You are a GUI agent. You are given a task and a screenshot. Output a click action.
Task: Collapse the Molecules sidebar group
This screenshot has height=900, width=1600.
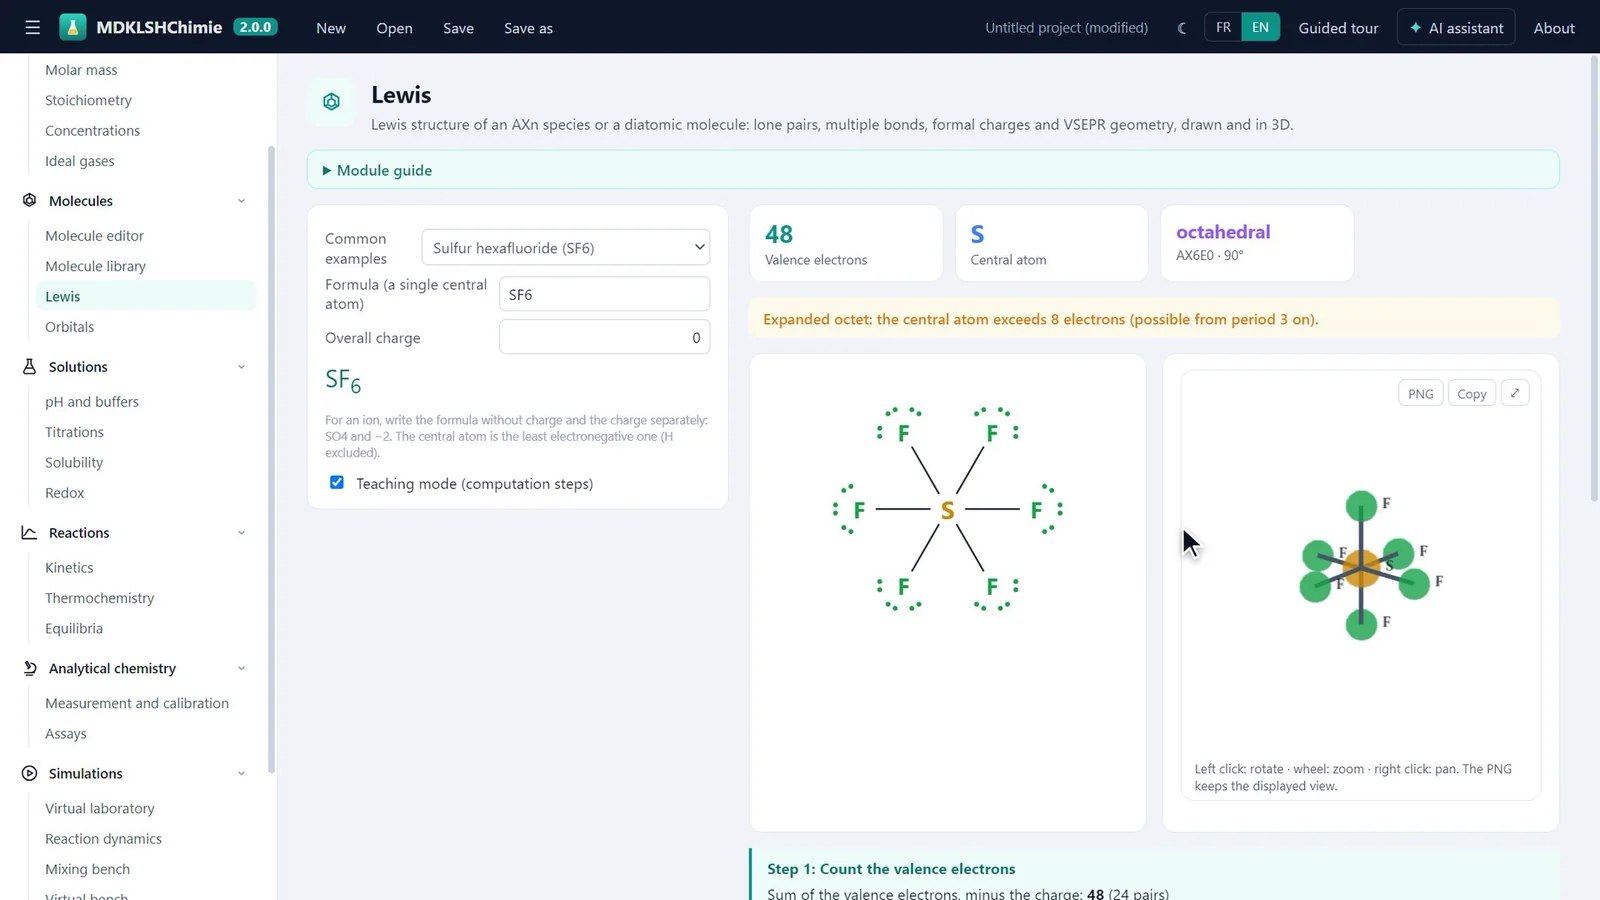[x=241, y=201]
